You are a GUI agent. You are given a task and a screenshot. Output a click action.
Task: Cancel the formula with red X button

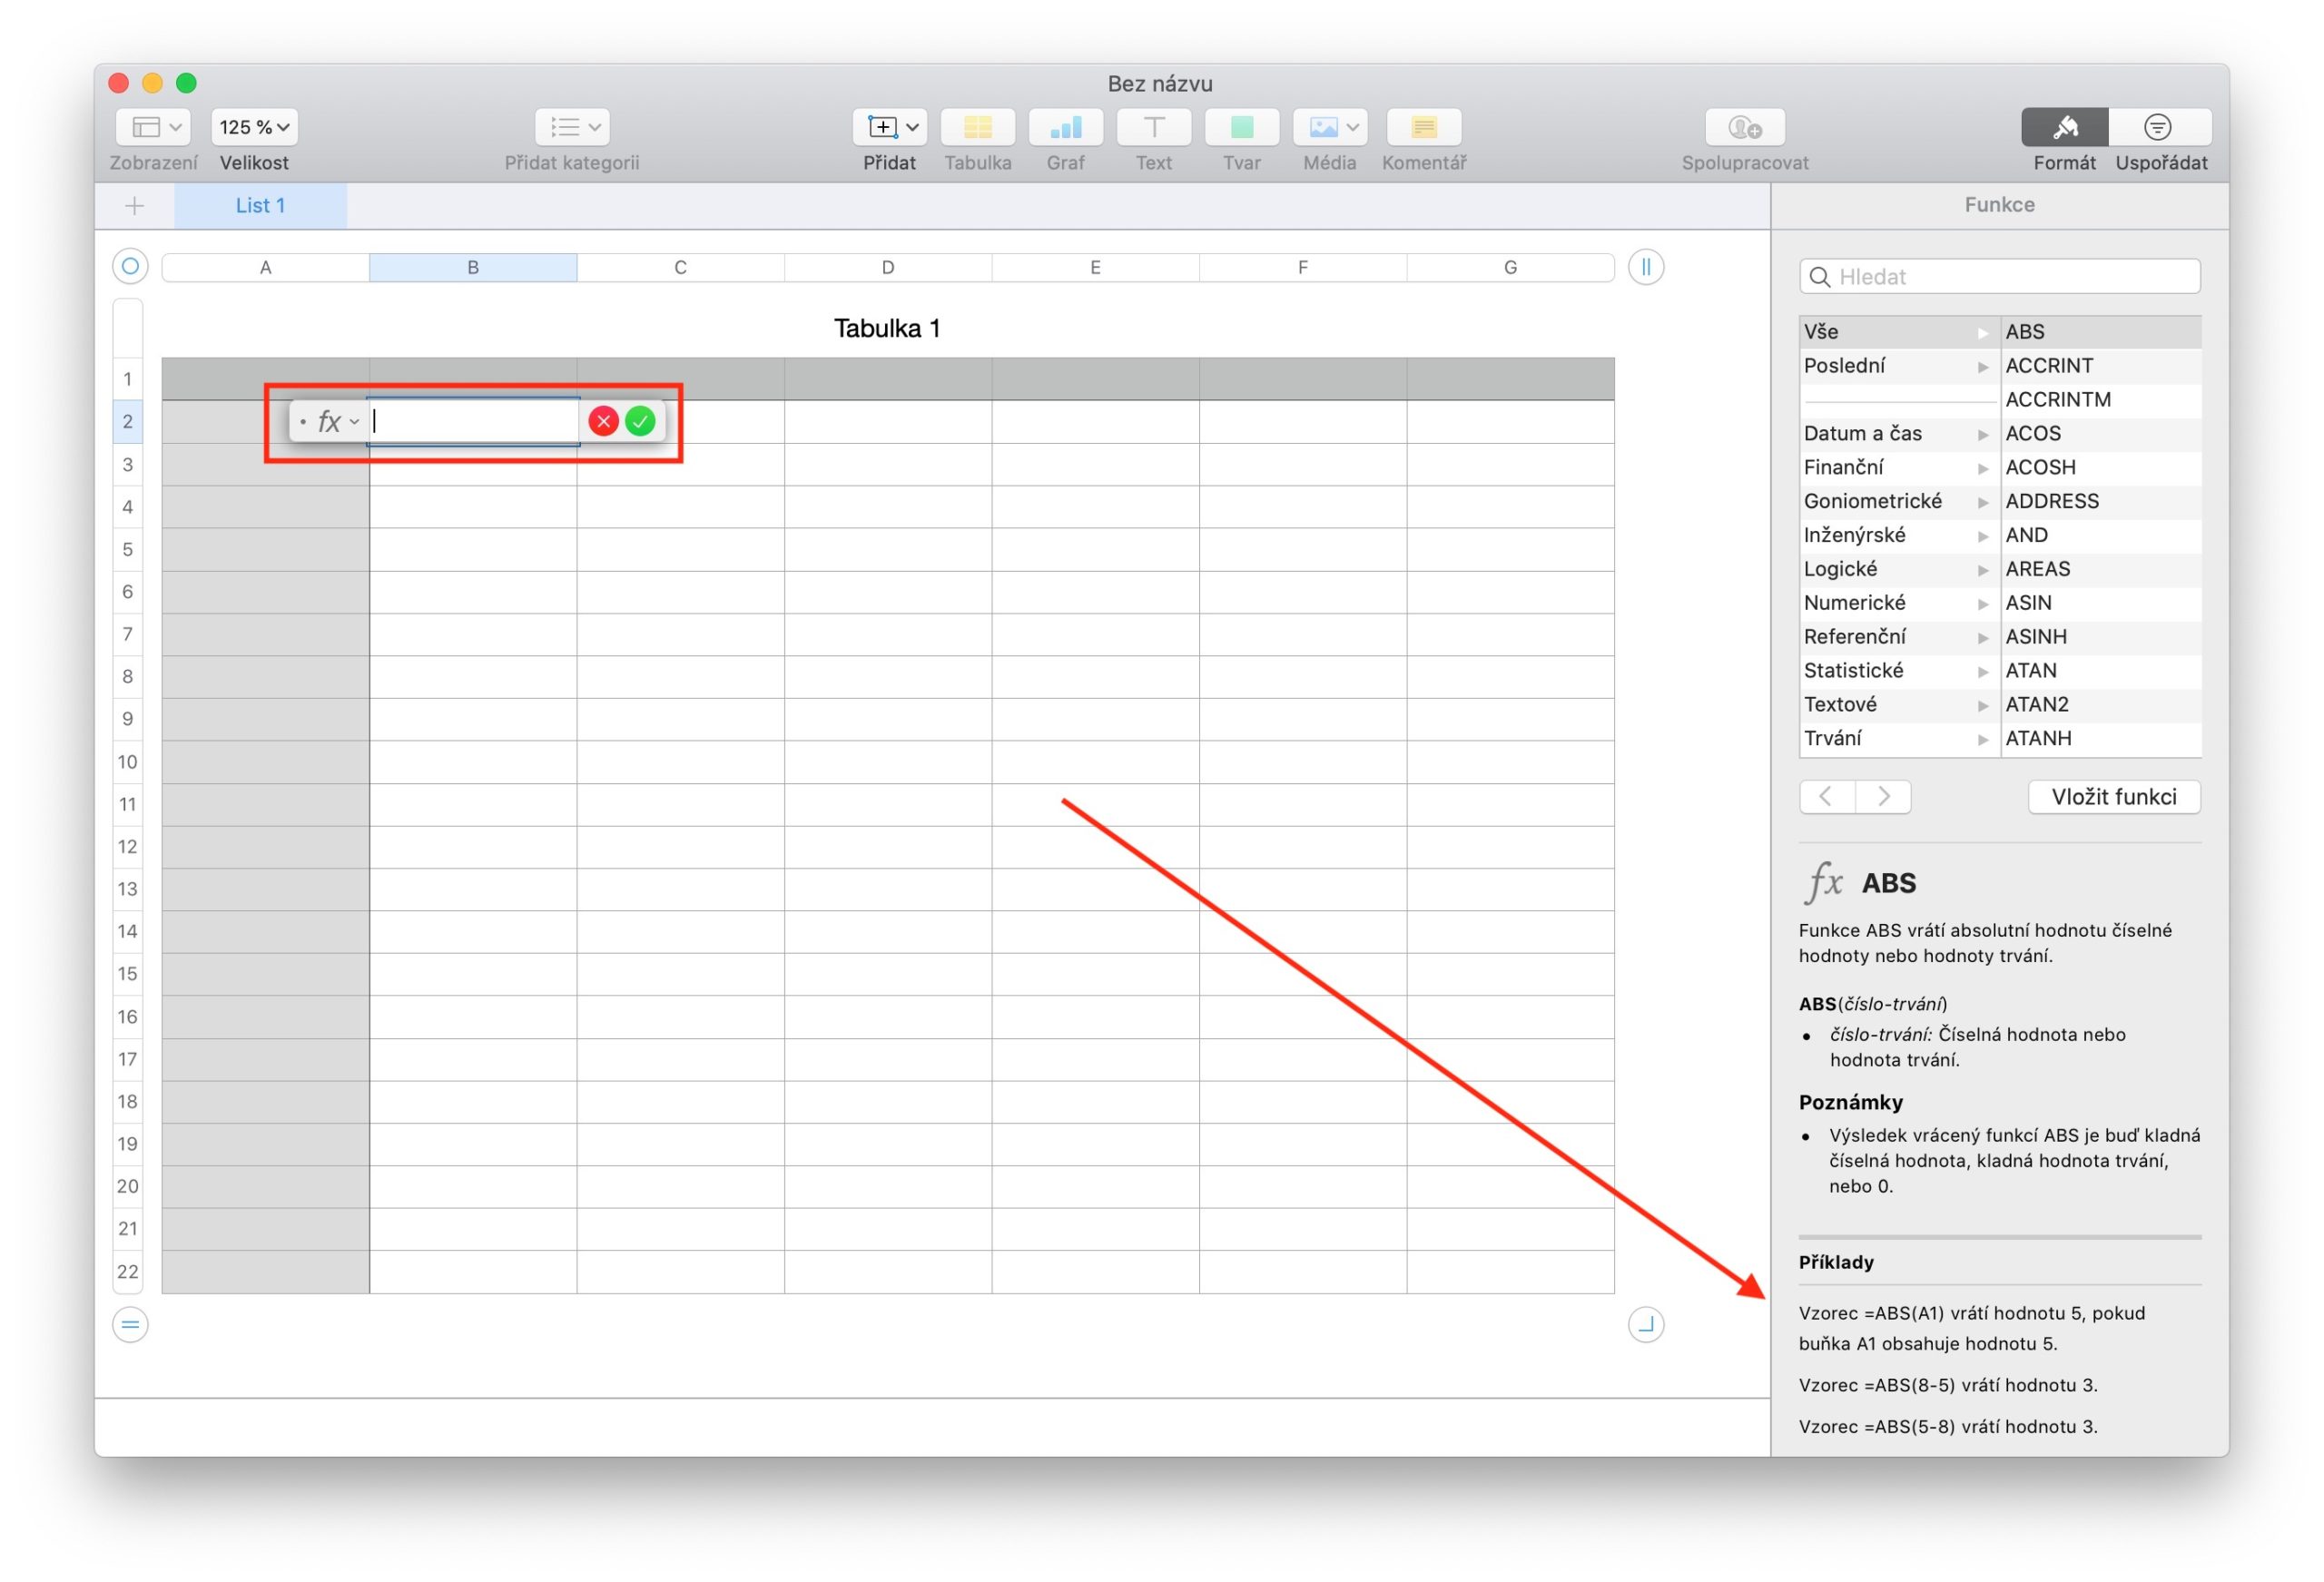point(604,421)
